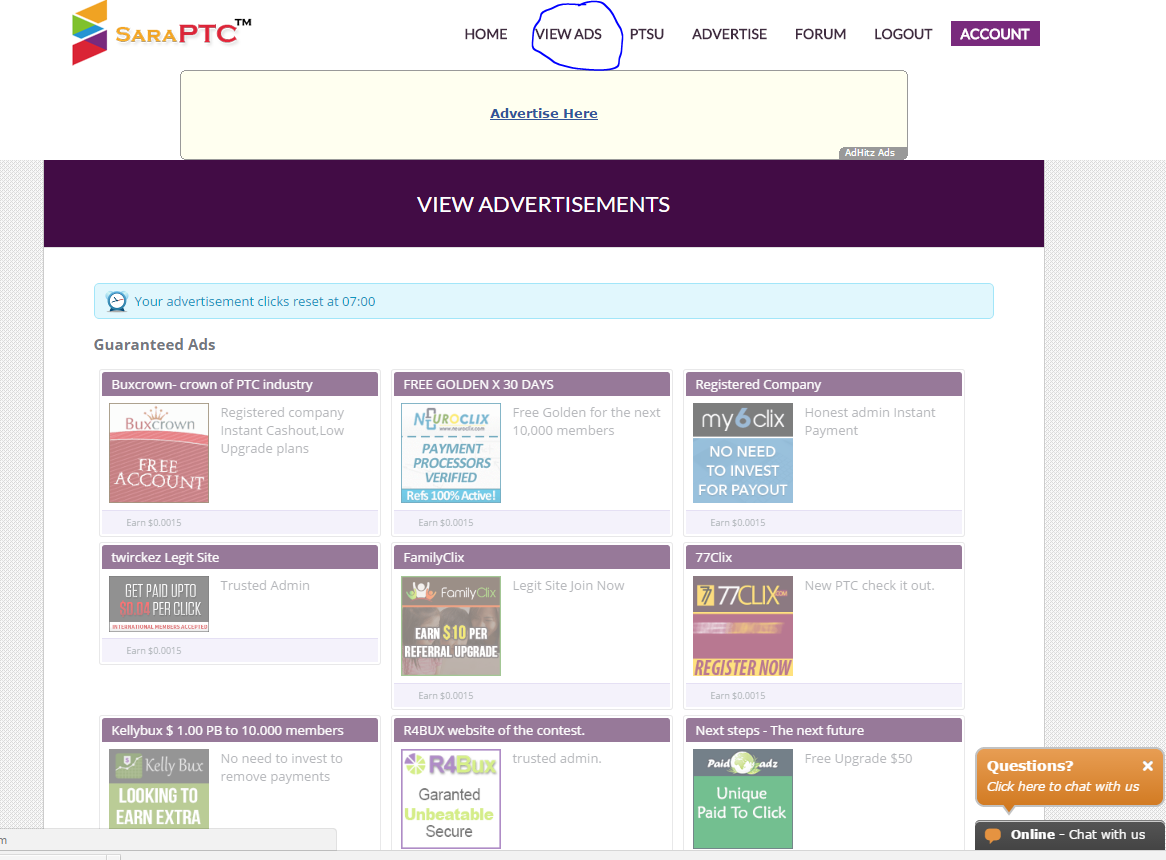
Task: Open the Neuroclix payment processors banner
Action: (x=451, y=453)
